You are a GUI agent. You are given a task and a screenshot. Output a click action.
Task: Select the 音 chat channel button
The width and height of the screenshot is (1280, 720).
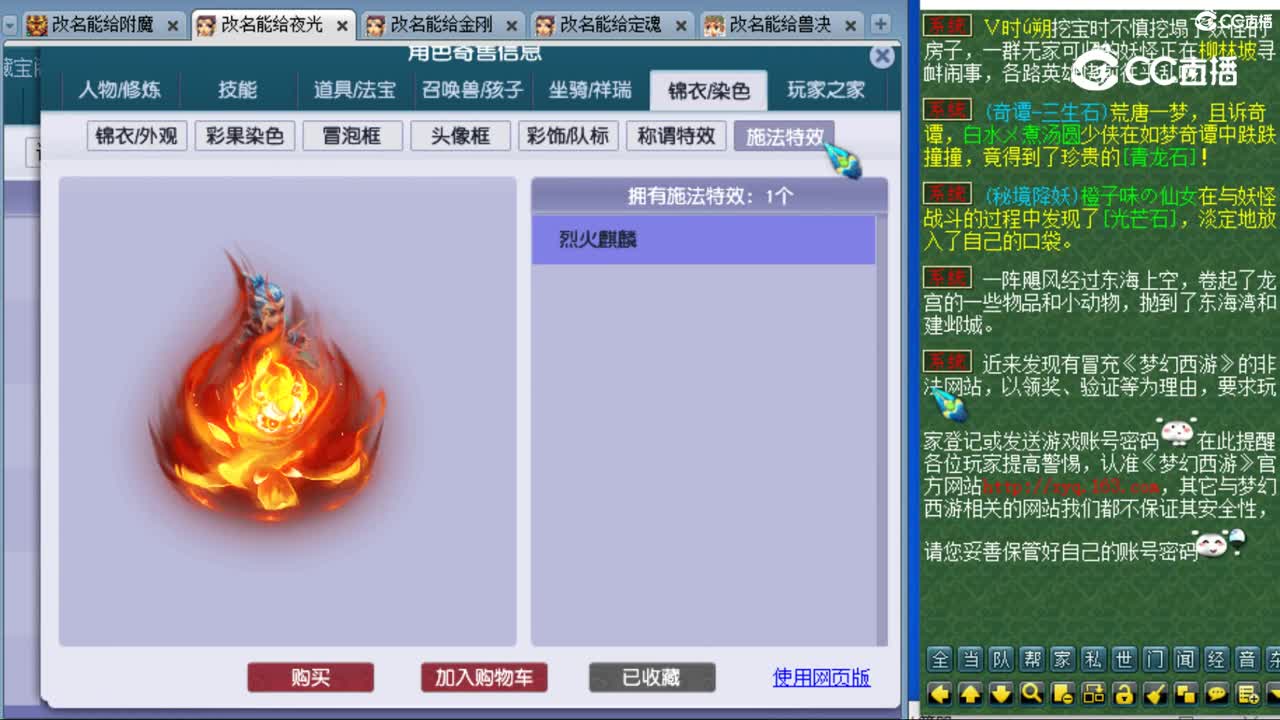(x=1247, y=660)
